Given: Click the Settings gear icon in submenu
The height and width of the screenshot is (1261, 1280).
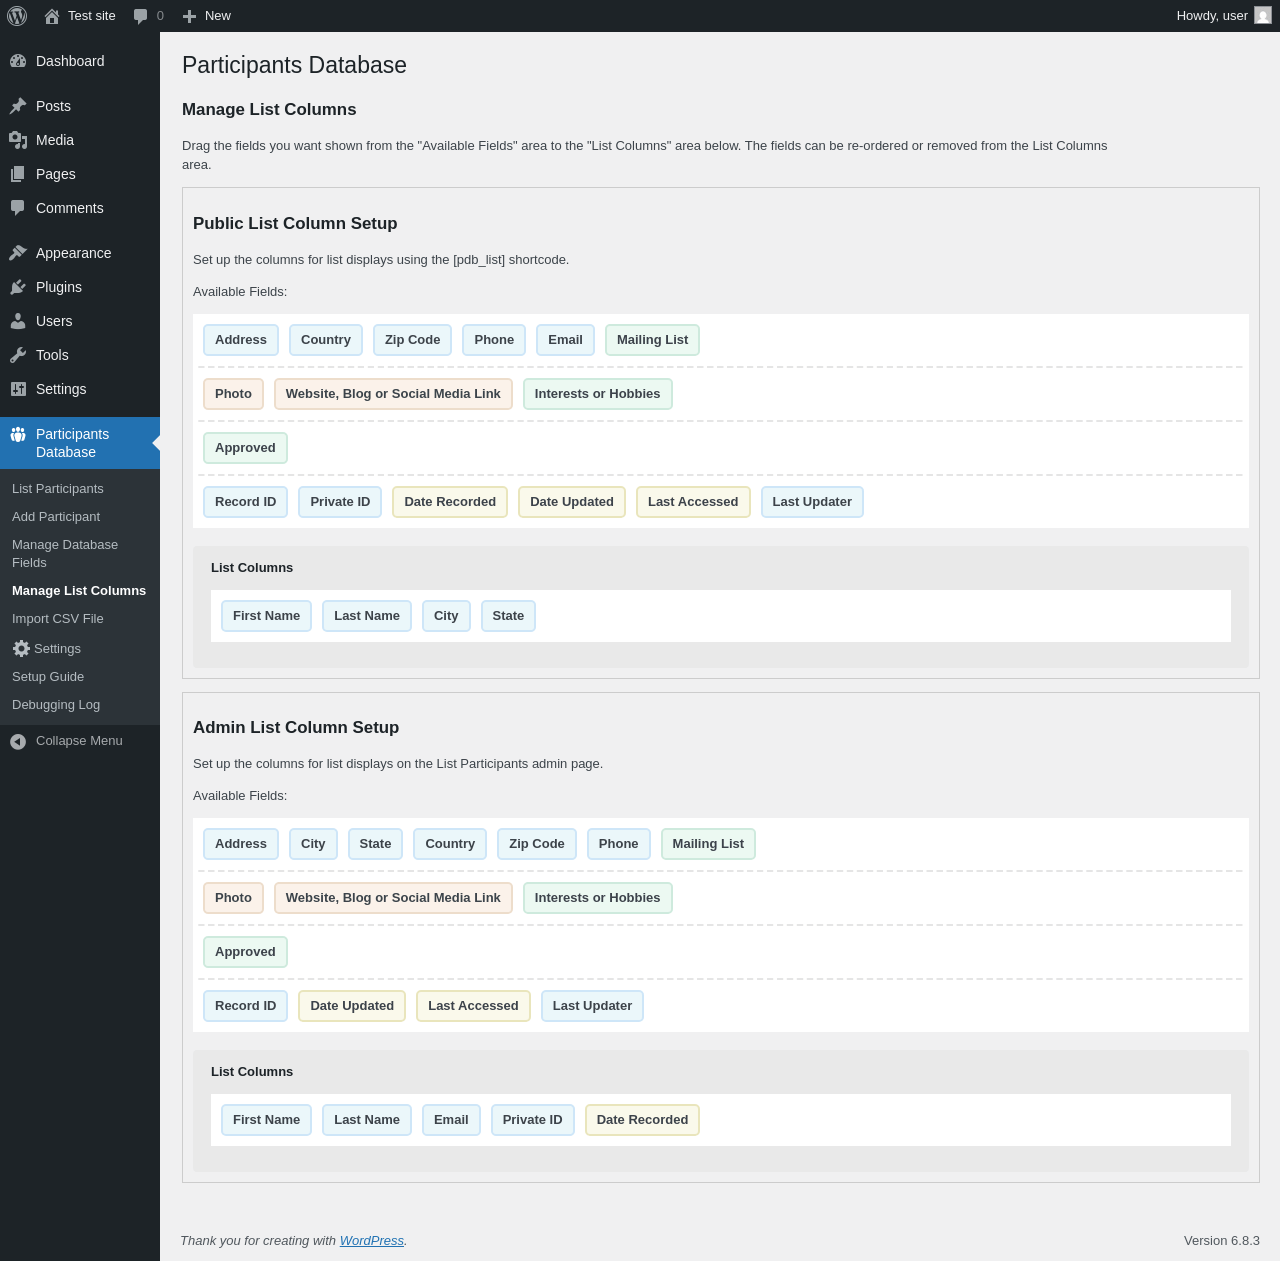Looking at the screenshot, I should [21, 648].
